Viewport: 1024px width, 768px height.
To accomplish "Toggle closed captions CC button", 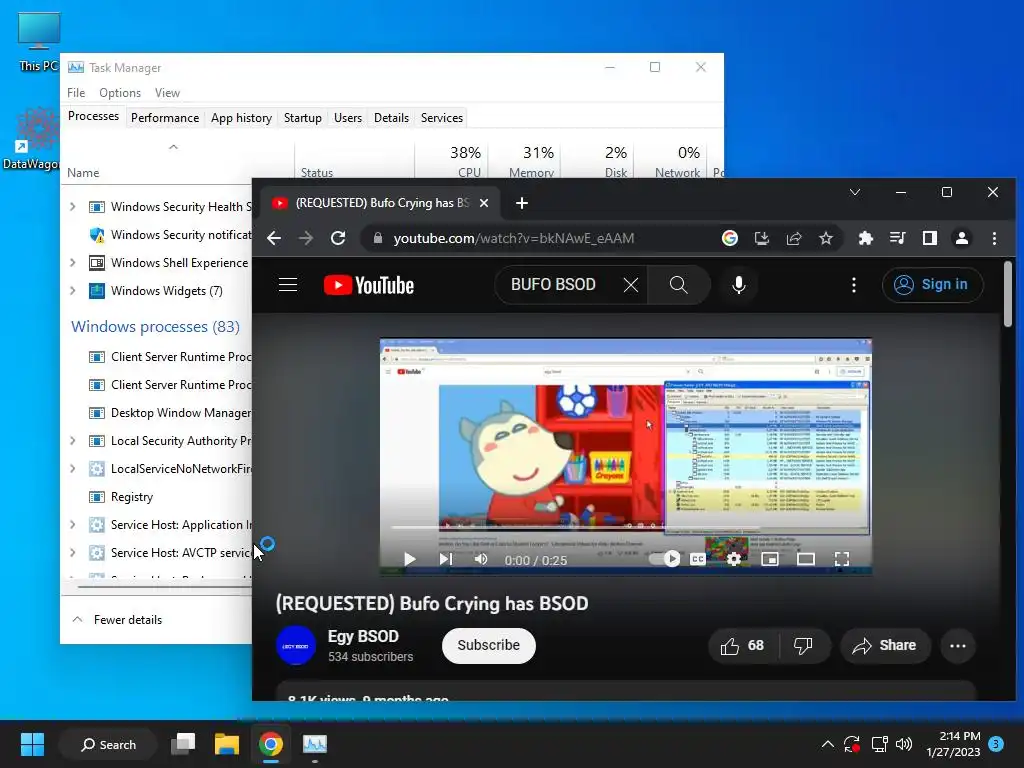I will click(x=698, y=559).
